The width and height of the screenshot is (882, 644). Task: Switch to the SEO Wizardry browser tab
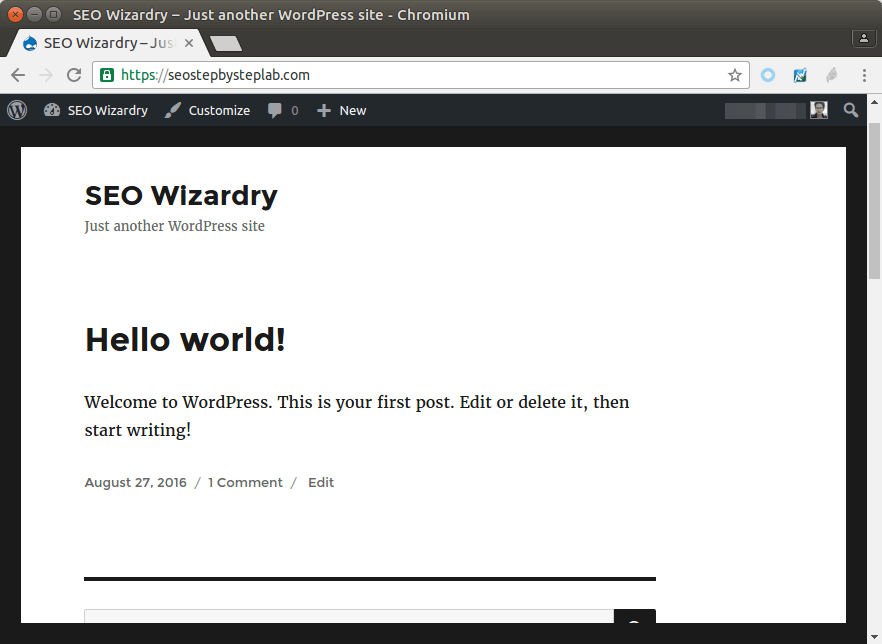coord(100,43)
